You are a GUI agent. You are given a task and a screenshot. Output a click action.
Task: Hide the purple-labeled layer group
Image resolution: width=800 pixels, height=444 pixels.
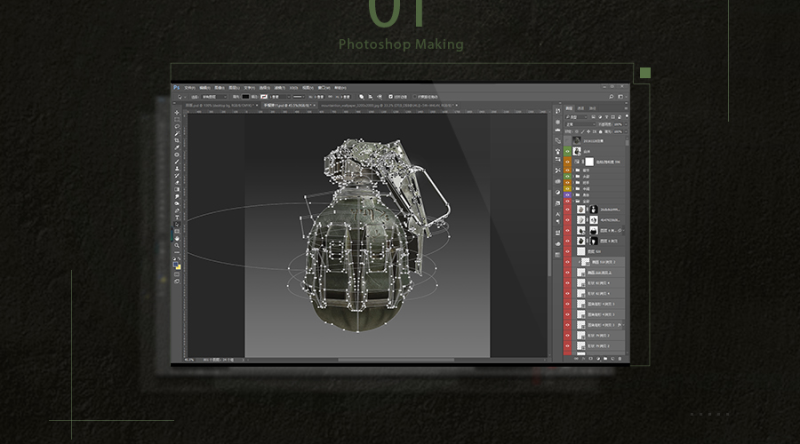coord(566,196)
